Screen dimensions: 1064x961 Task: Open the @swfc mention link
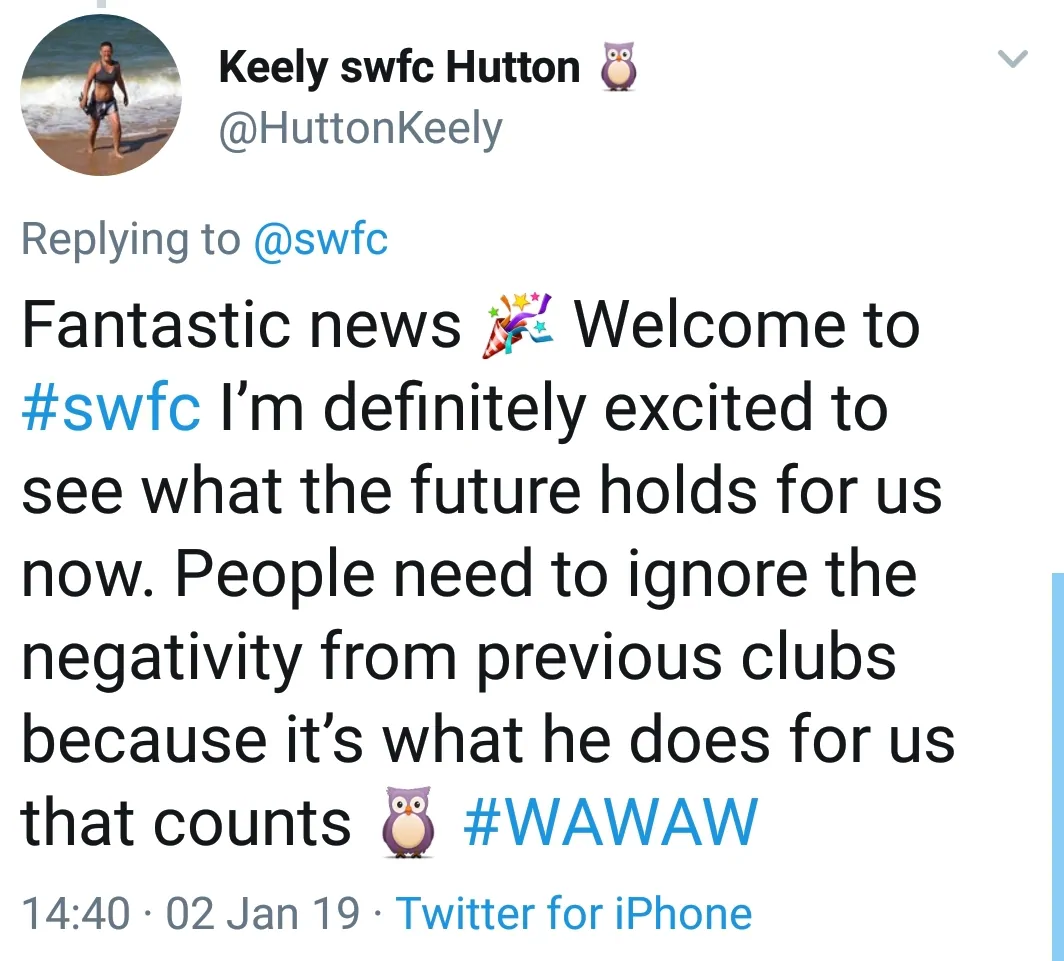[x=321, y=240]
